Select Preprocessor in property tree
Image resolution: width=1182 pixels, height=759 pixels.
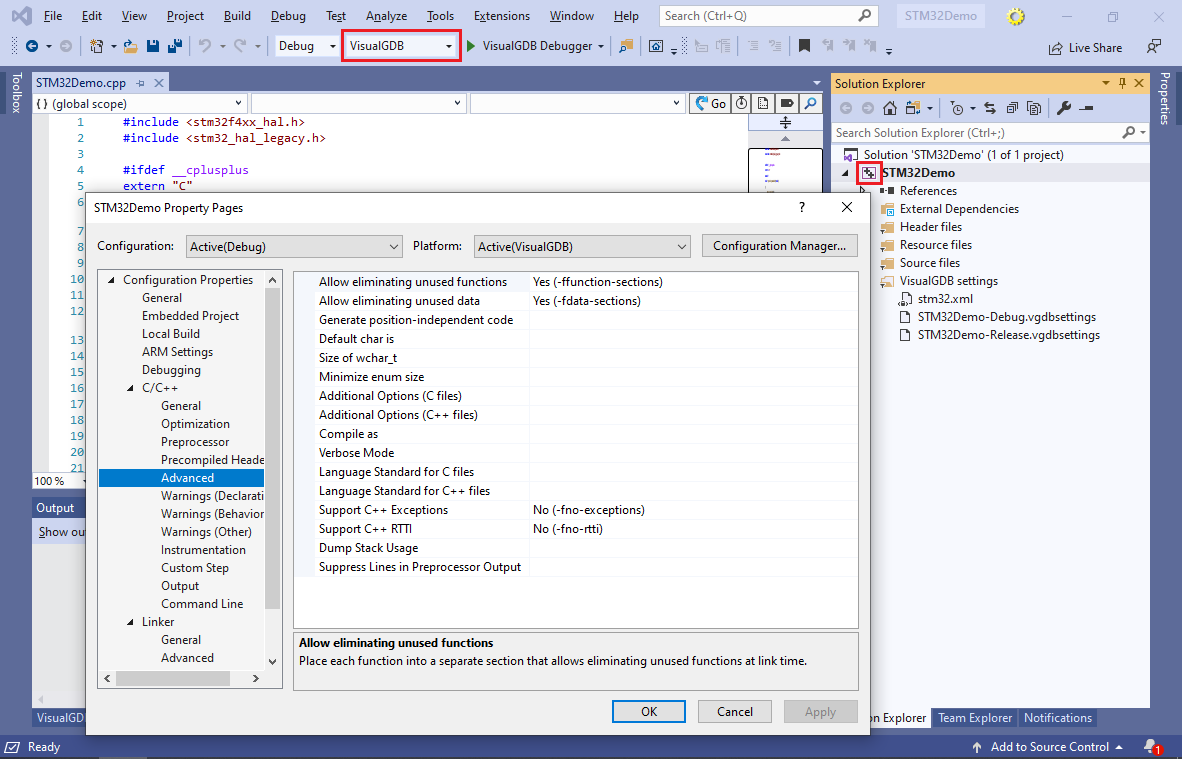coord(194,442)
